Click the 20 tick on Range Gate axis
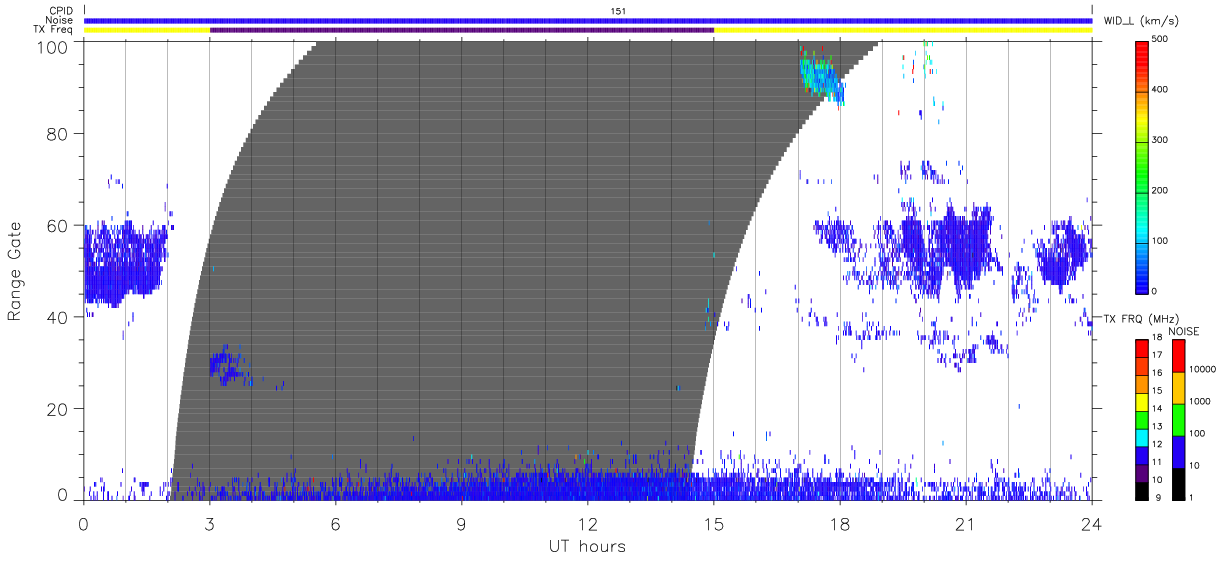This screenshot has width=1228, height=567. (x=57, y=409)
